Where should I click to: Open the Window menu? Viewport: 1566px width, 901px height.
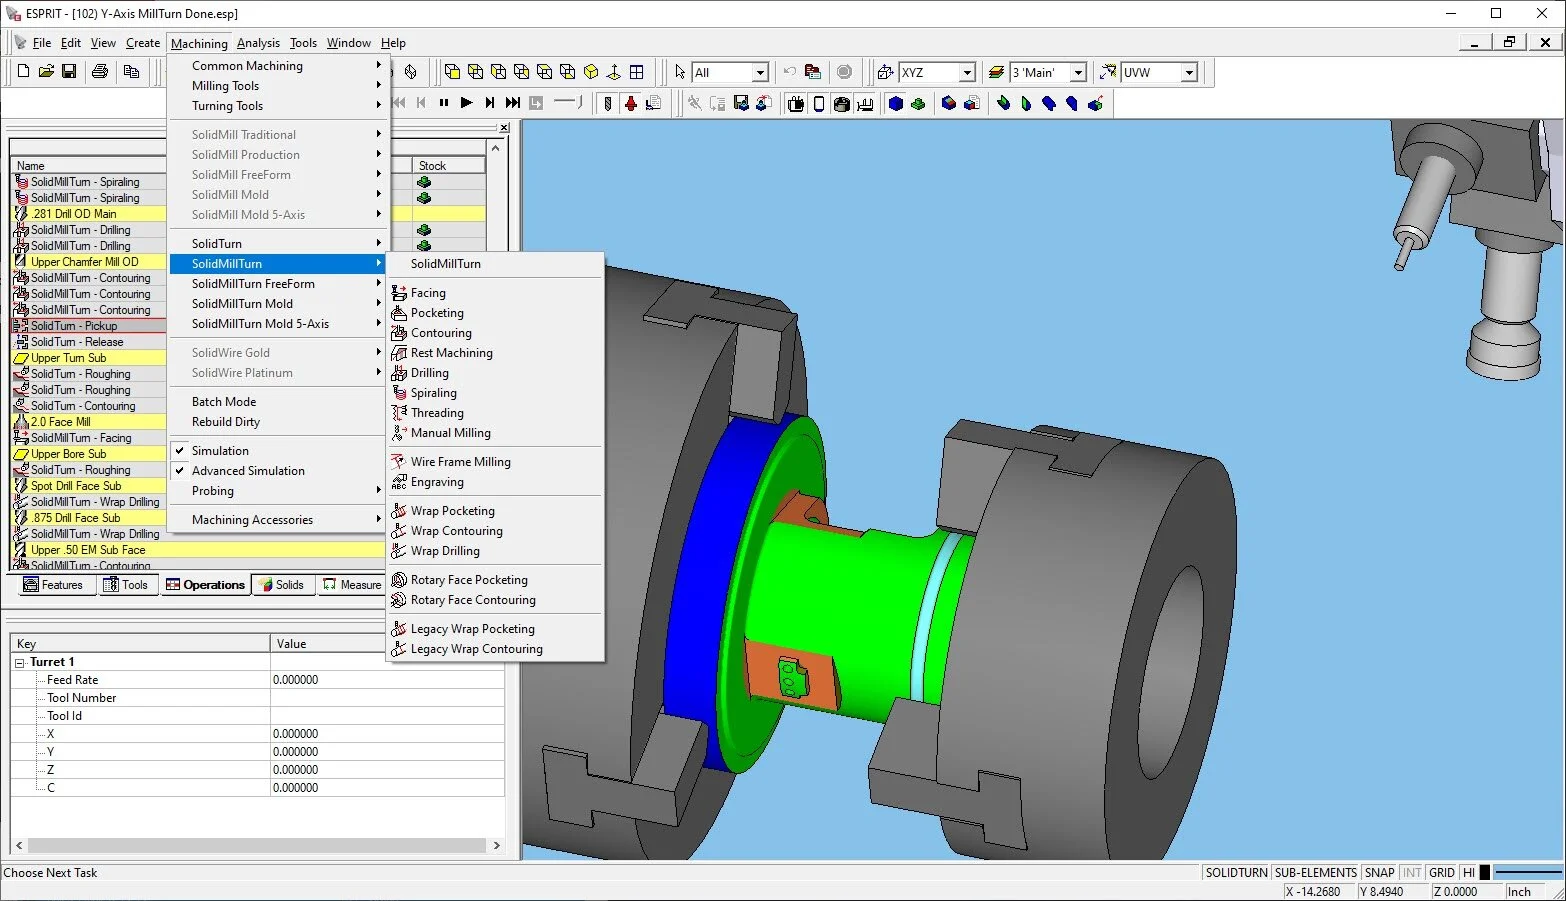point(348,43)
